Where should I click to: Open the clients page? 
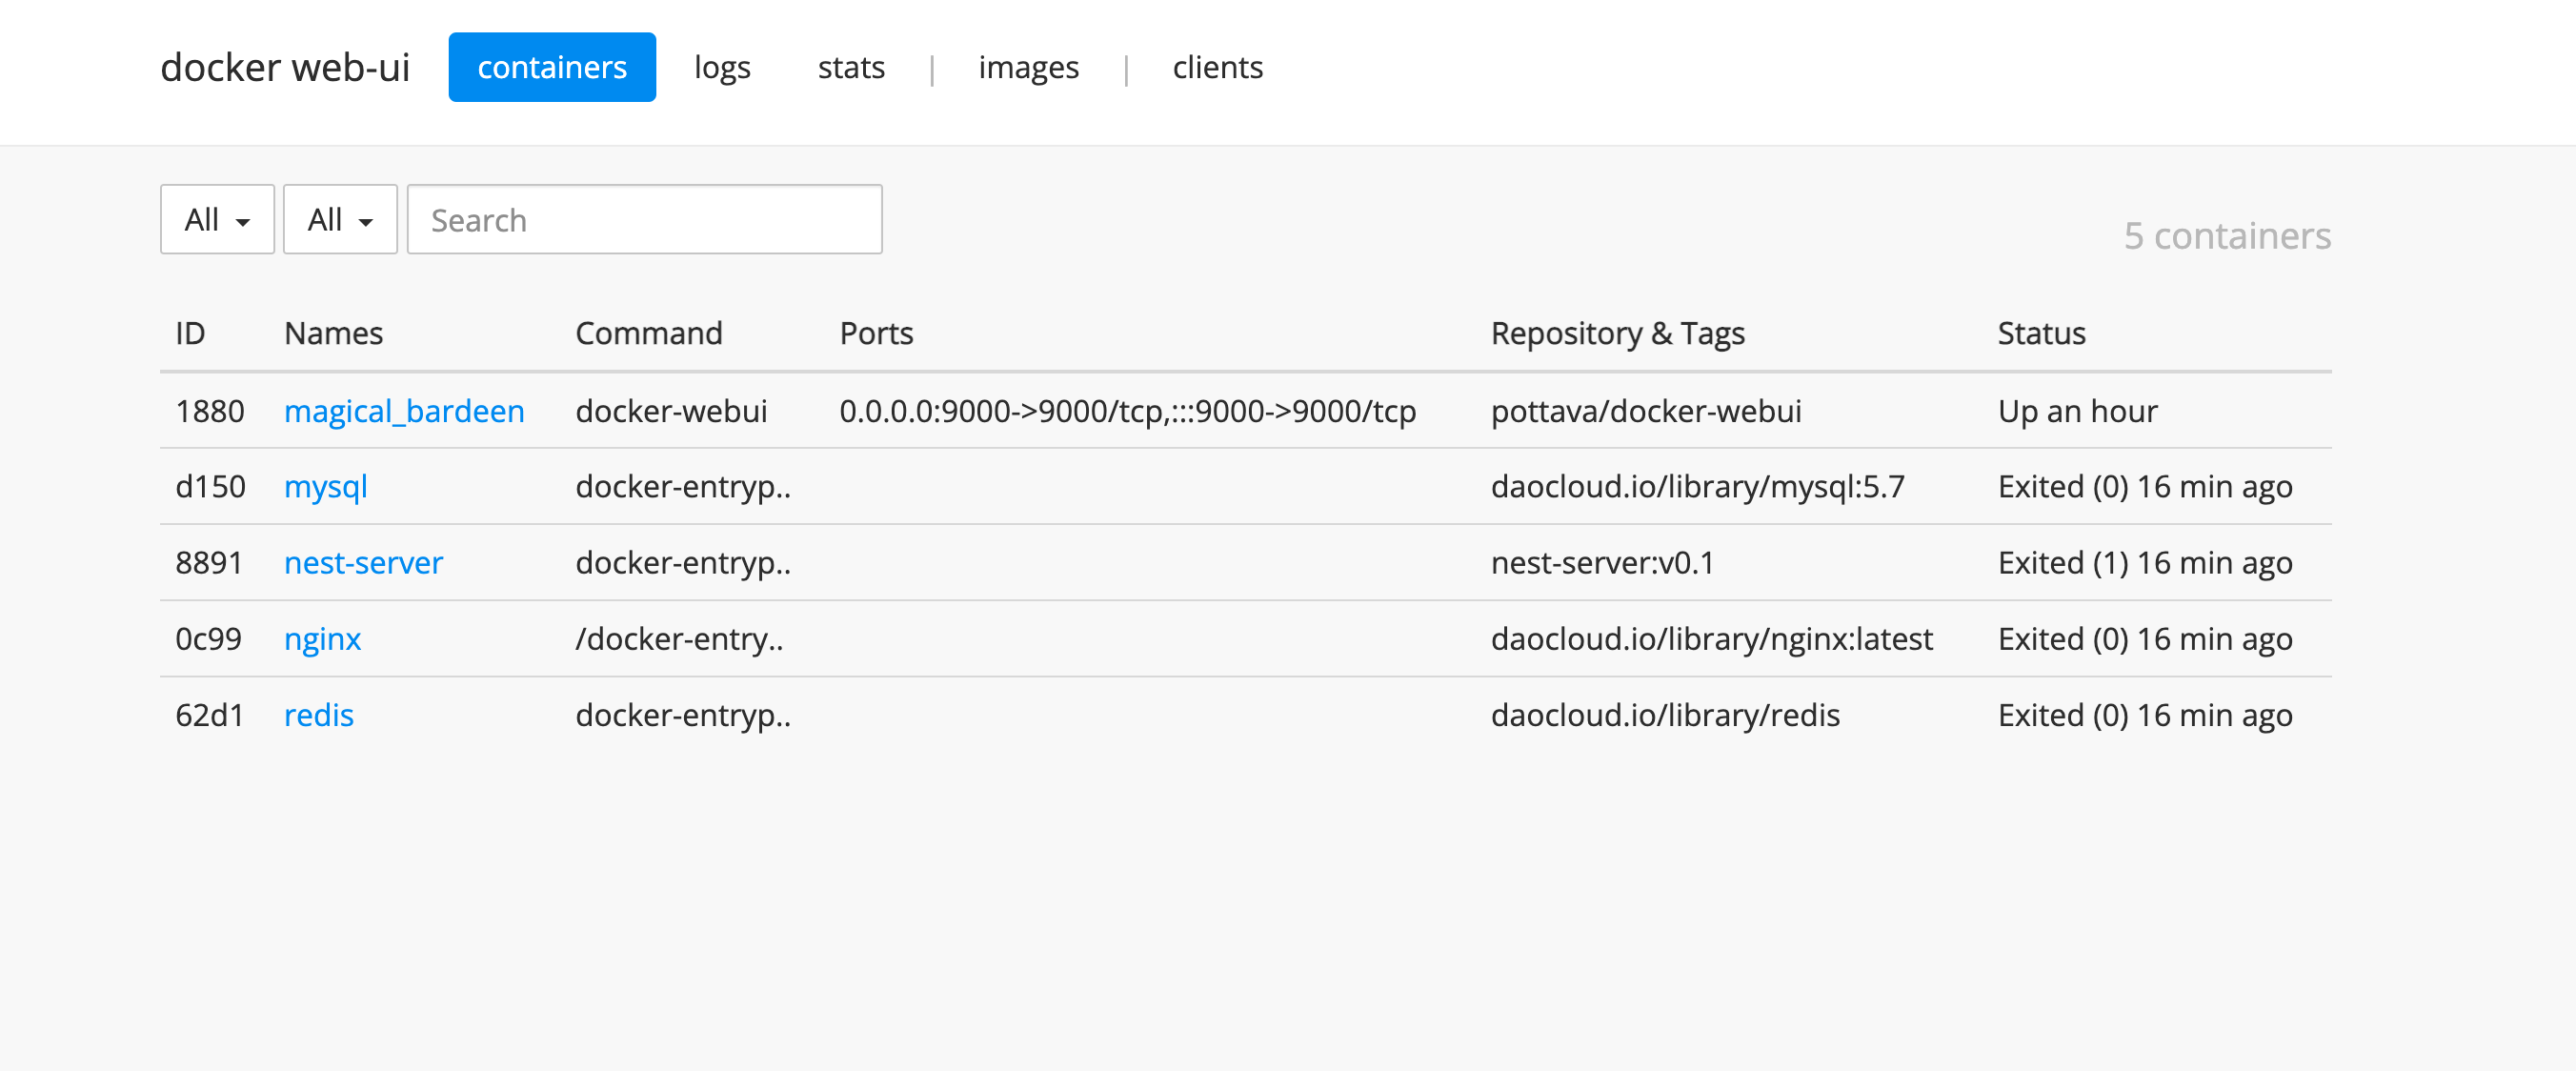(x=1217, y=67)
